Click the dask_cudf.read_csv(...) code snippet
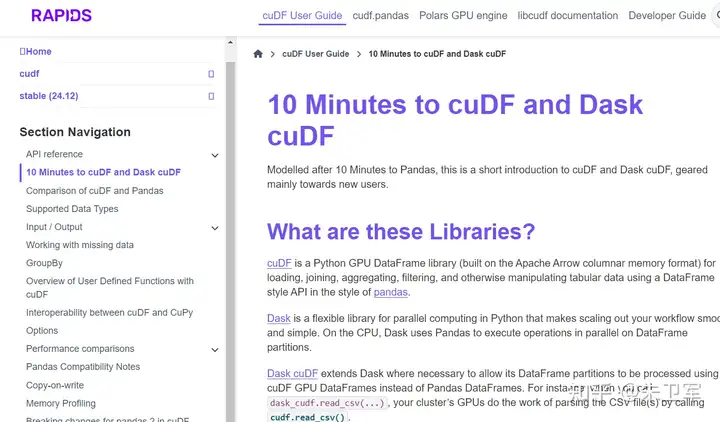The height and width of the screenshot is (422, 720). (x=327, y=403)
